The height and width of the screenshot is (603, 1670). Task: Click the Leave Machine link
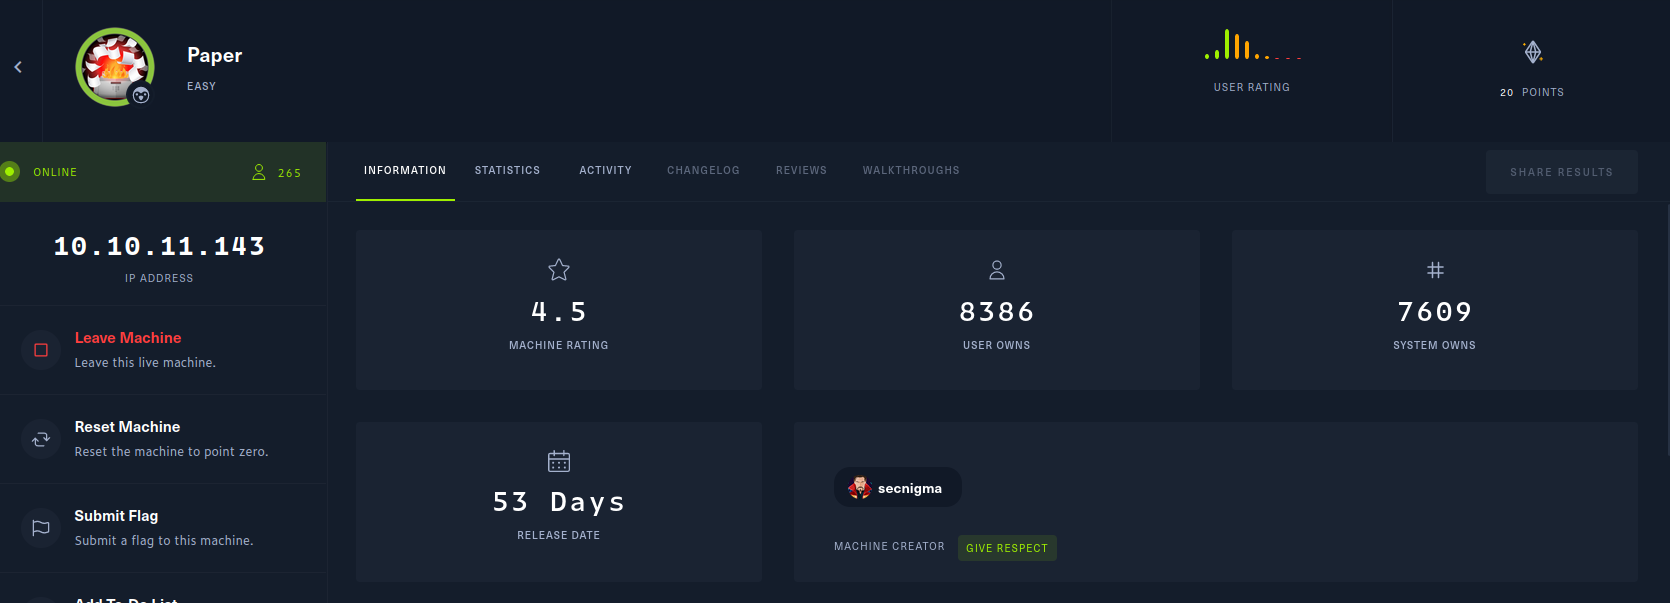coord(128,338)
